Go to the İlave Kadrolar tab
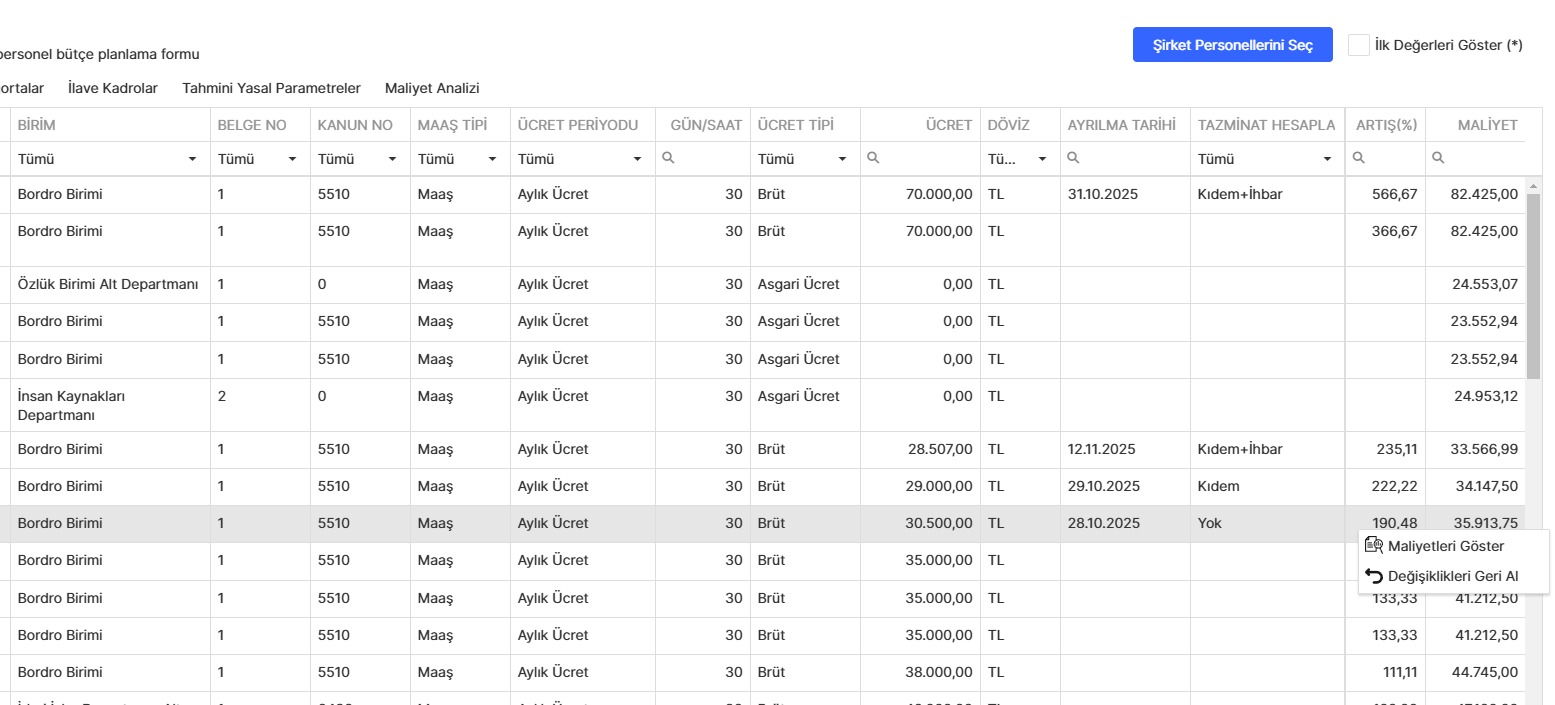 click(x=113, y=88)
